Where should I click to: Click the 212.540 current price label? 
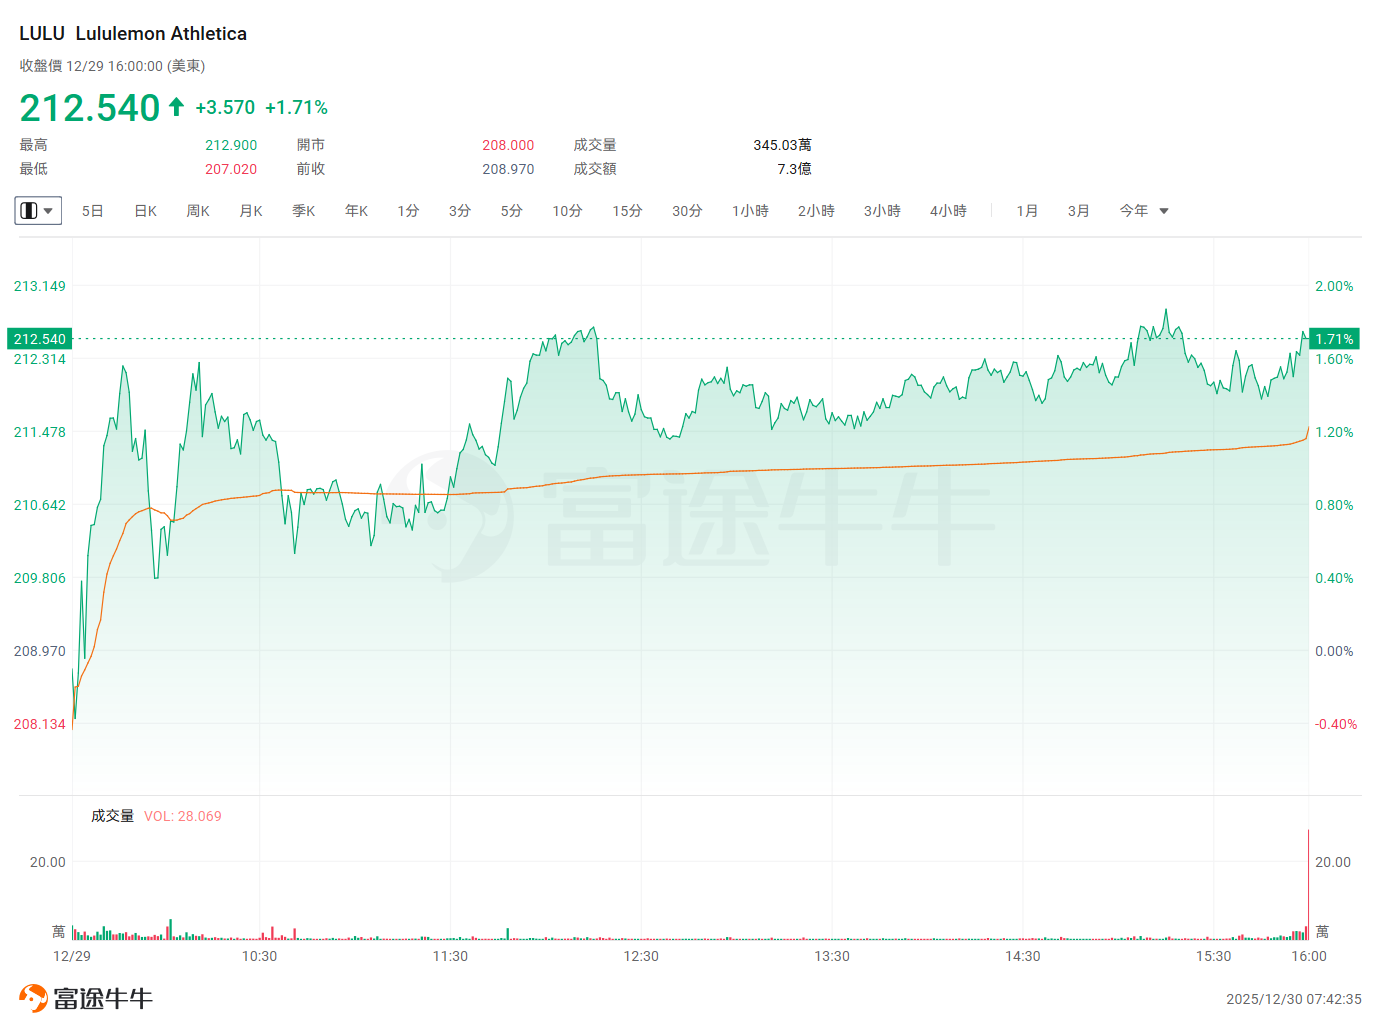coord(39,339)
